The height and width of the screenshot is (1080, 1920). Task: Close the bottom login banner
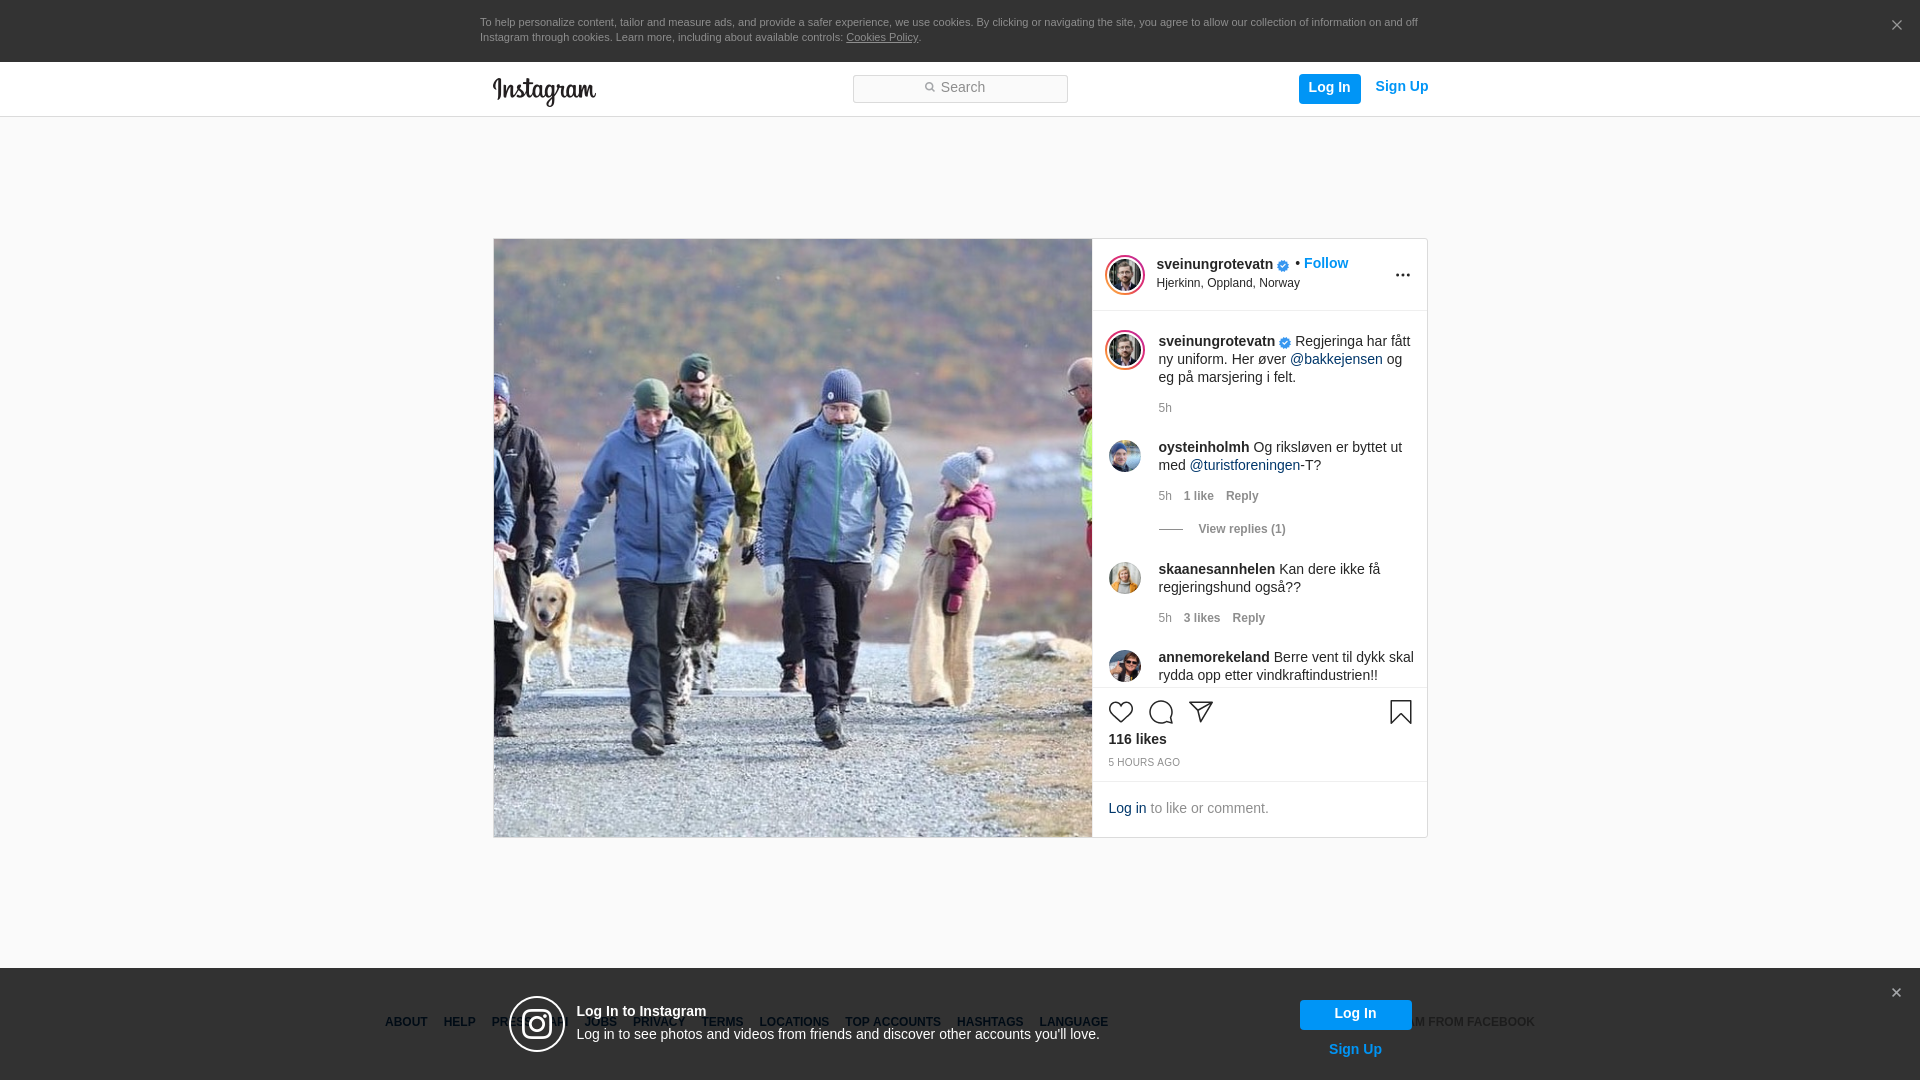pyautogui.click(x=1896, y=993)
